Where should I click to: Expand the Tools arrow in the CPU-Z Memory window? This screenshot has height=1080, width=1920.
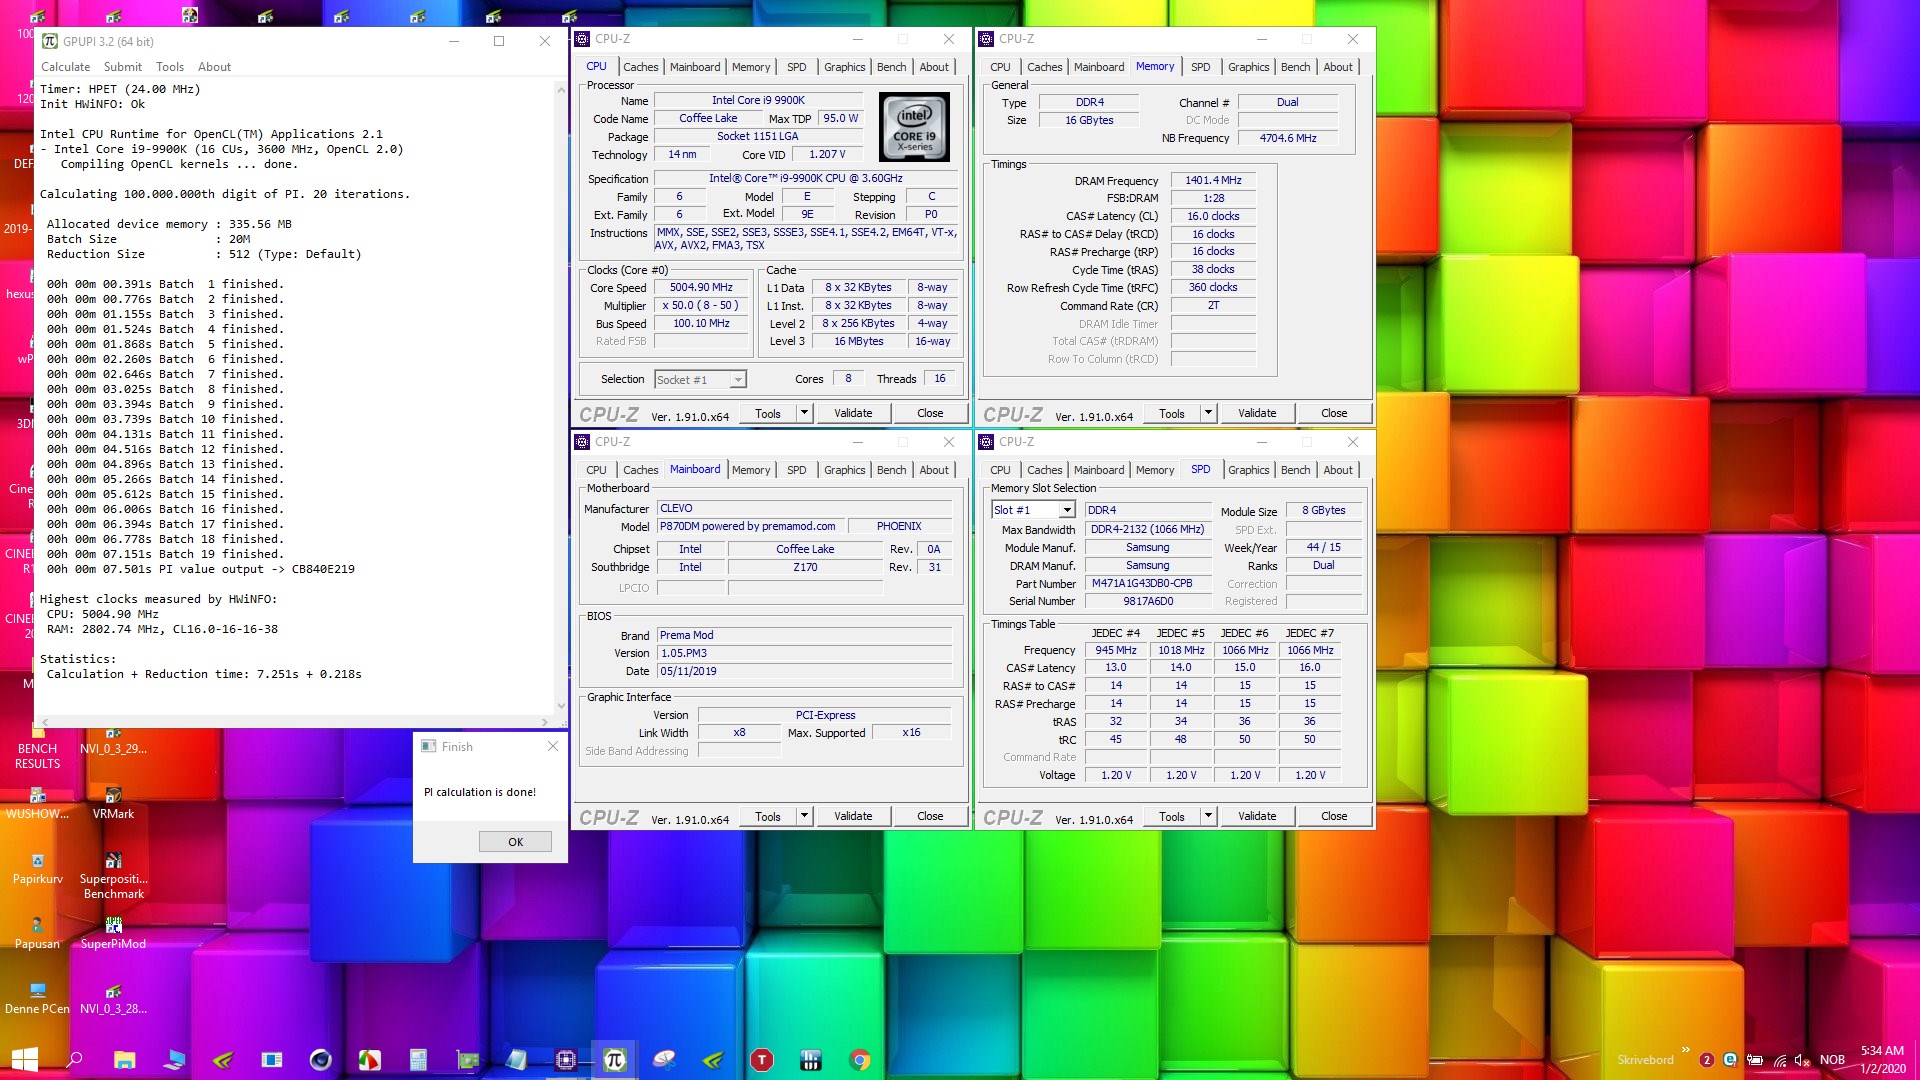(1208, 413)
